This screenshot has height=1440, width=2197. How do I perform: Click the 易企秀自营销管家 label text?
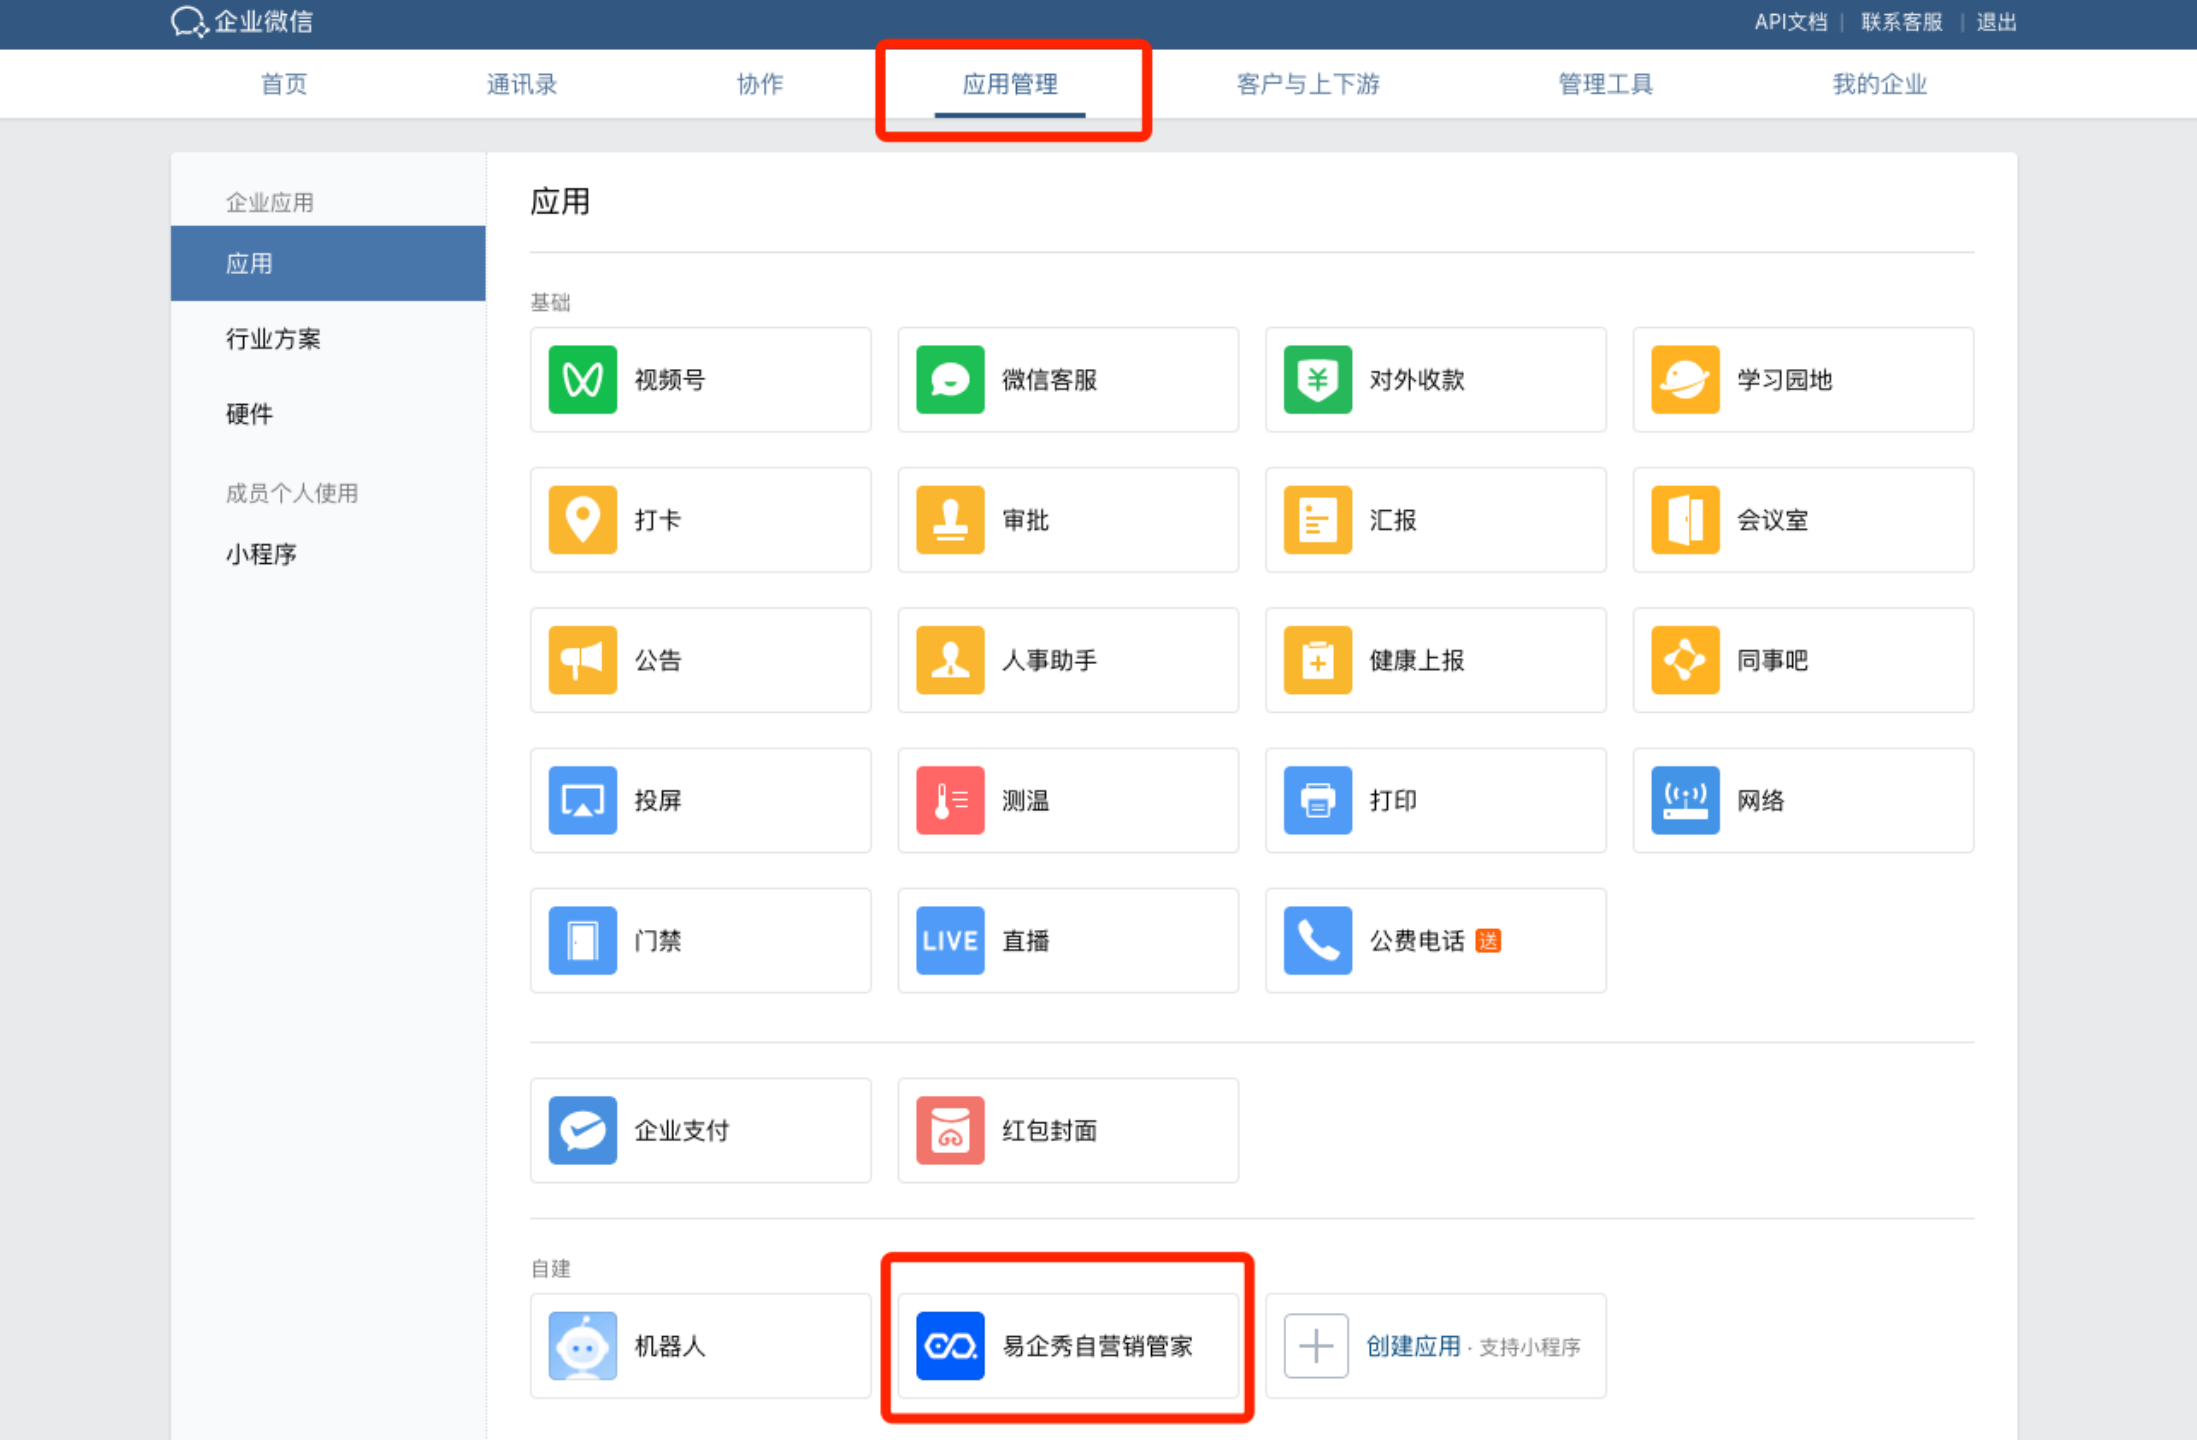(1098, 1346)
